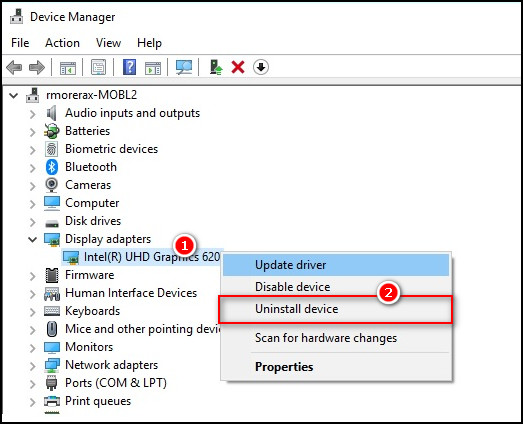Collapse the rmorerax-MOBL2 root node
Viewport: 523px width, 424px height.
pos(14,96)
